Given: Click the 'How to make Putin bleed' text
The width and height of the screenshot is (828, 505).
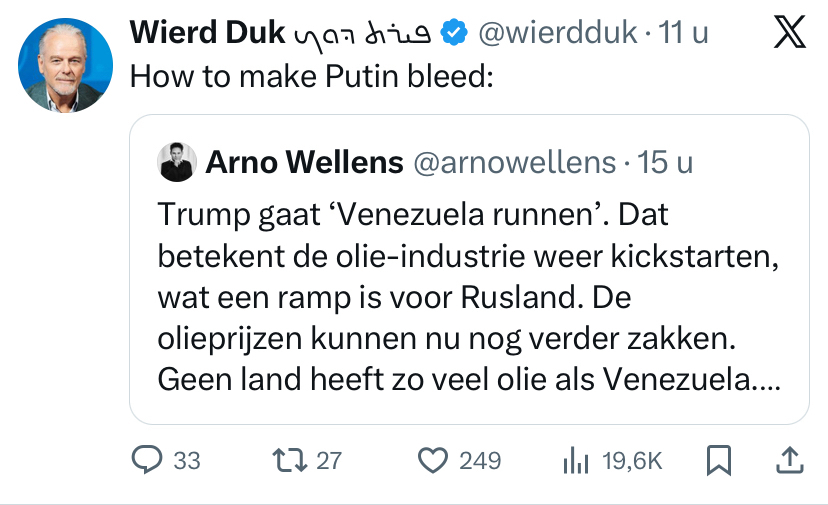Looking at the screenshot, I should (312, 77).
